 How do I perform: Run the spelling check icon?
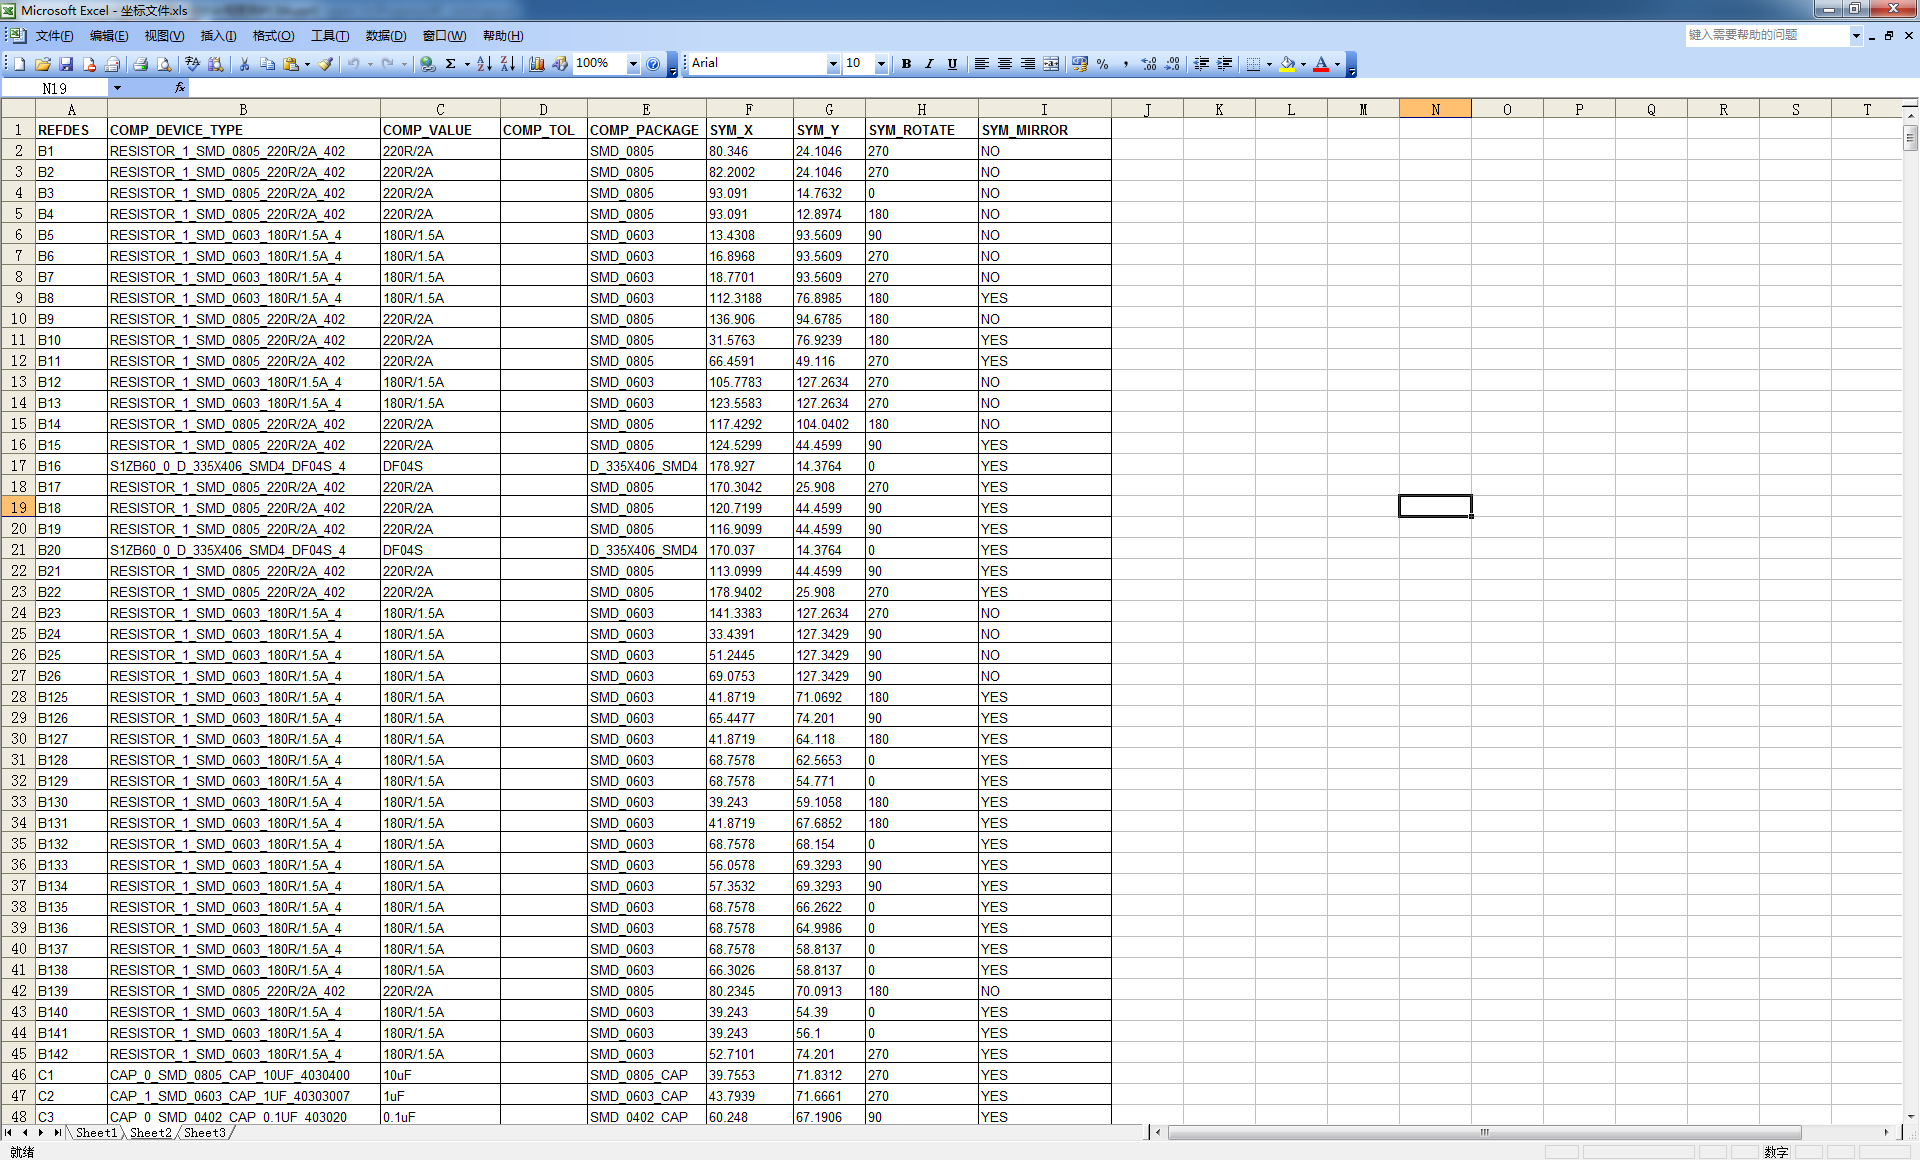[193, 64]
